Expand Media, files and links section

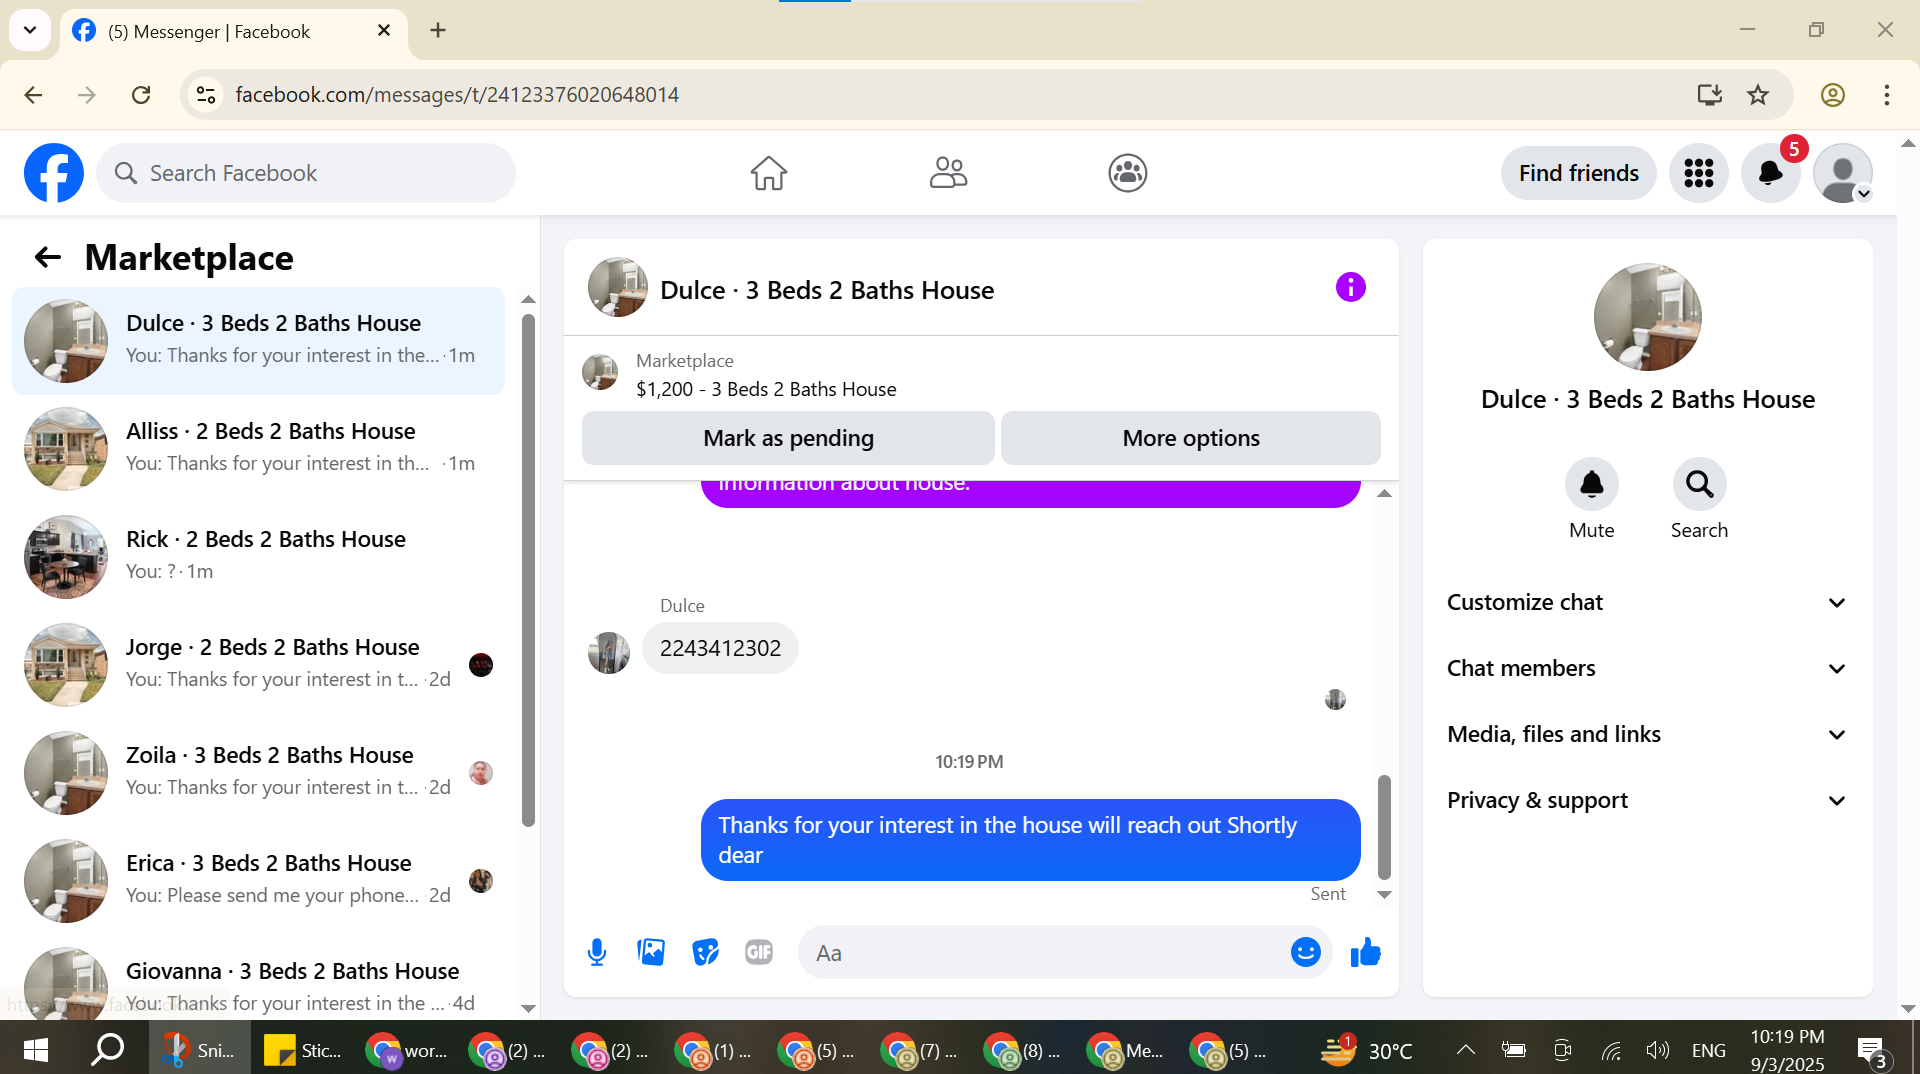coord(1646,734)
